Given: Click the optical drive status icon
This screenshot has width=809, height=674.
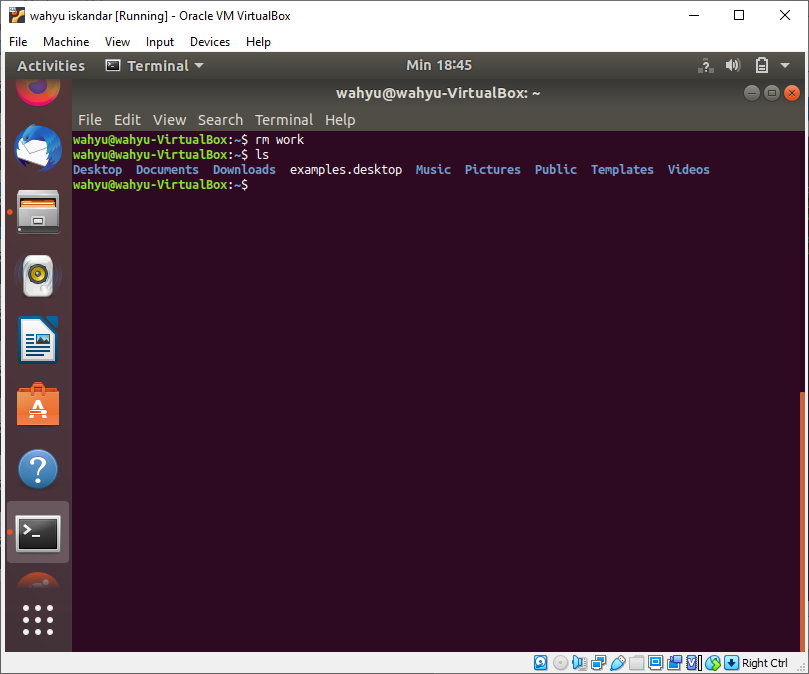Looking at the screenshot, I should coord(560,663).
